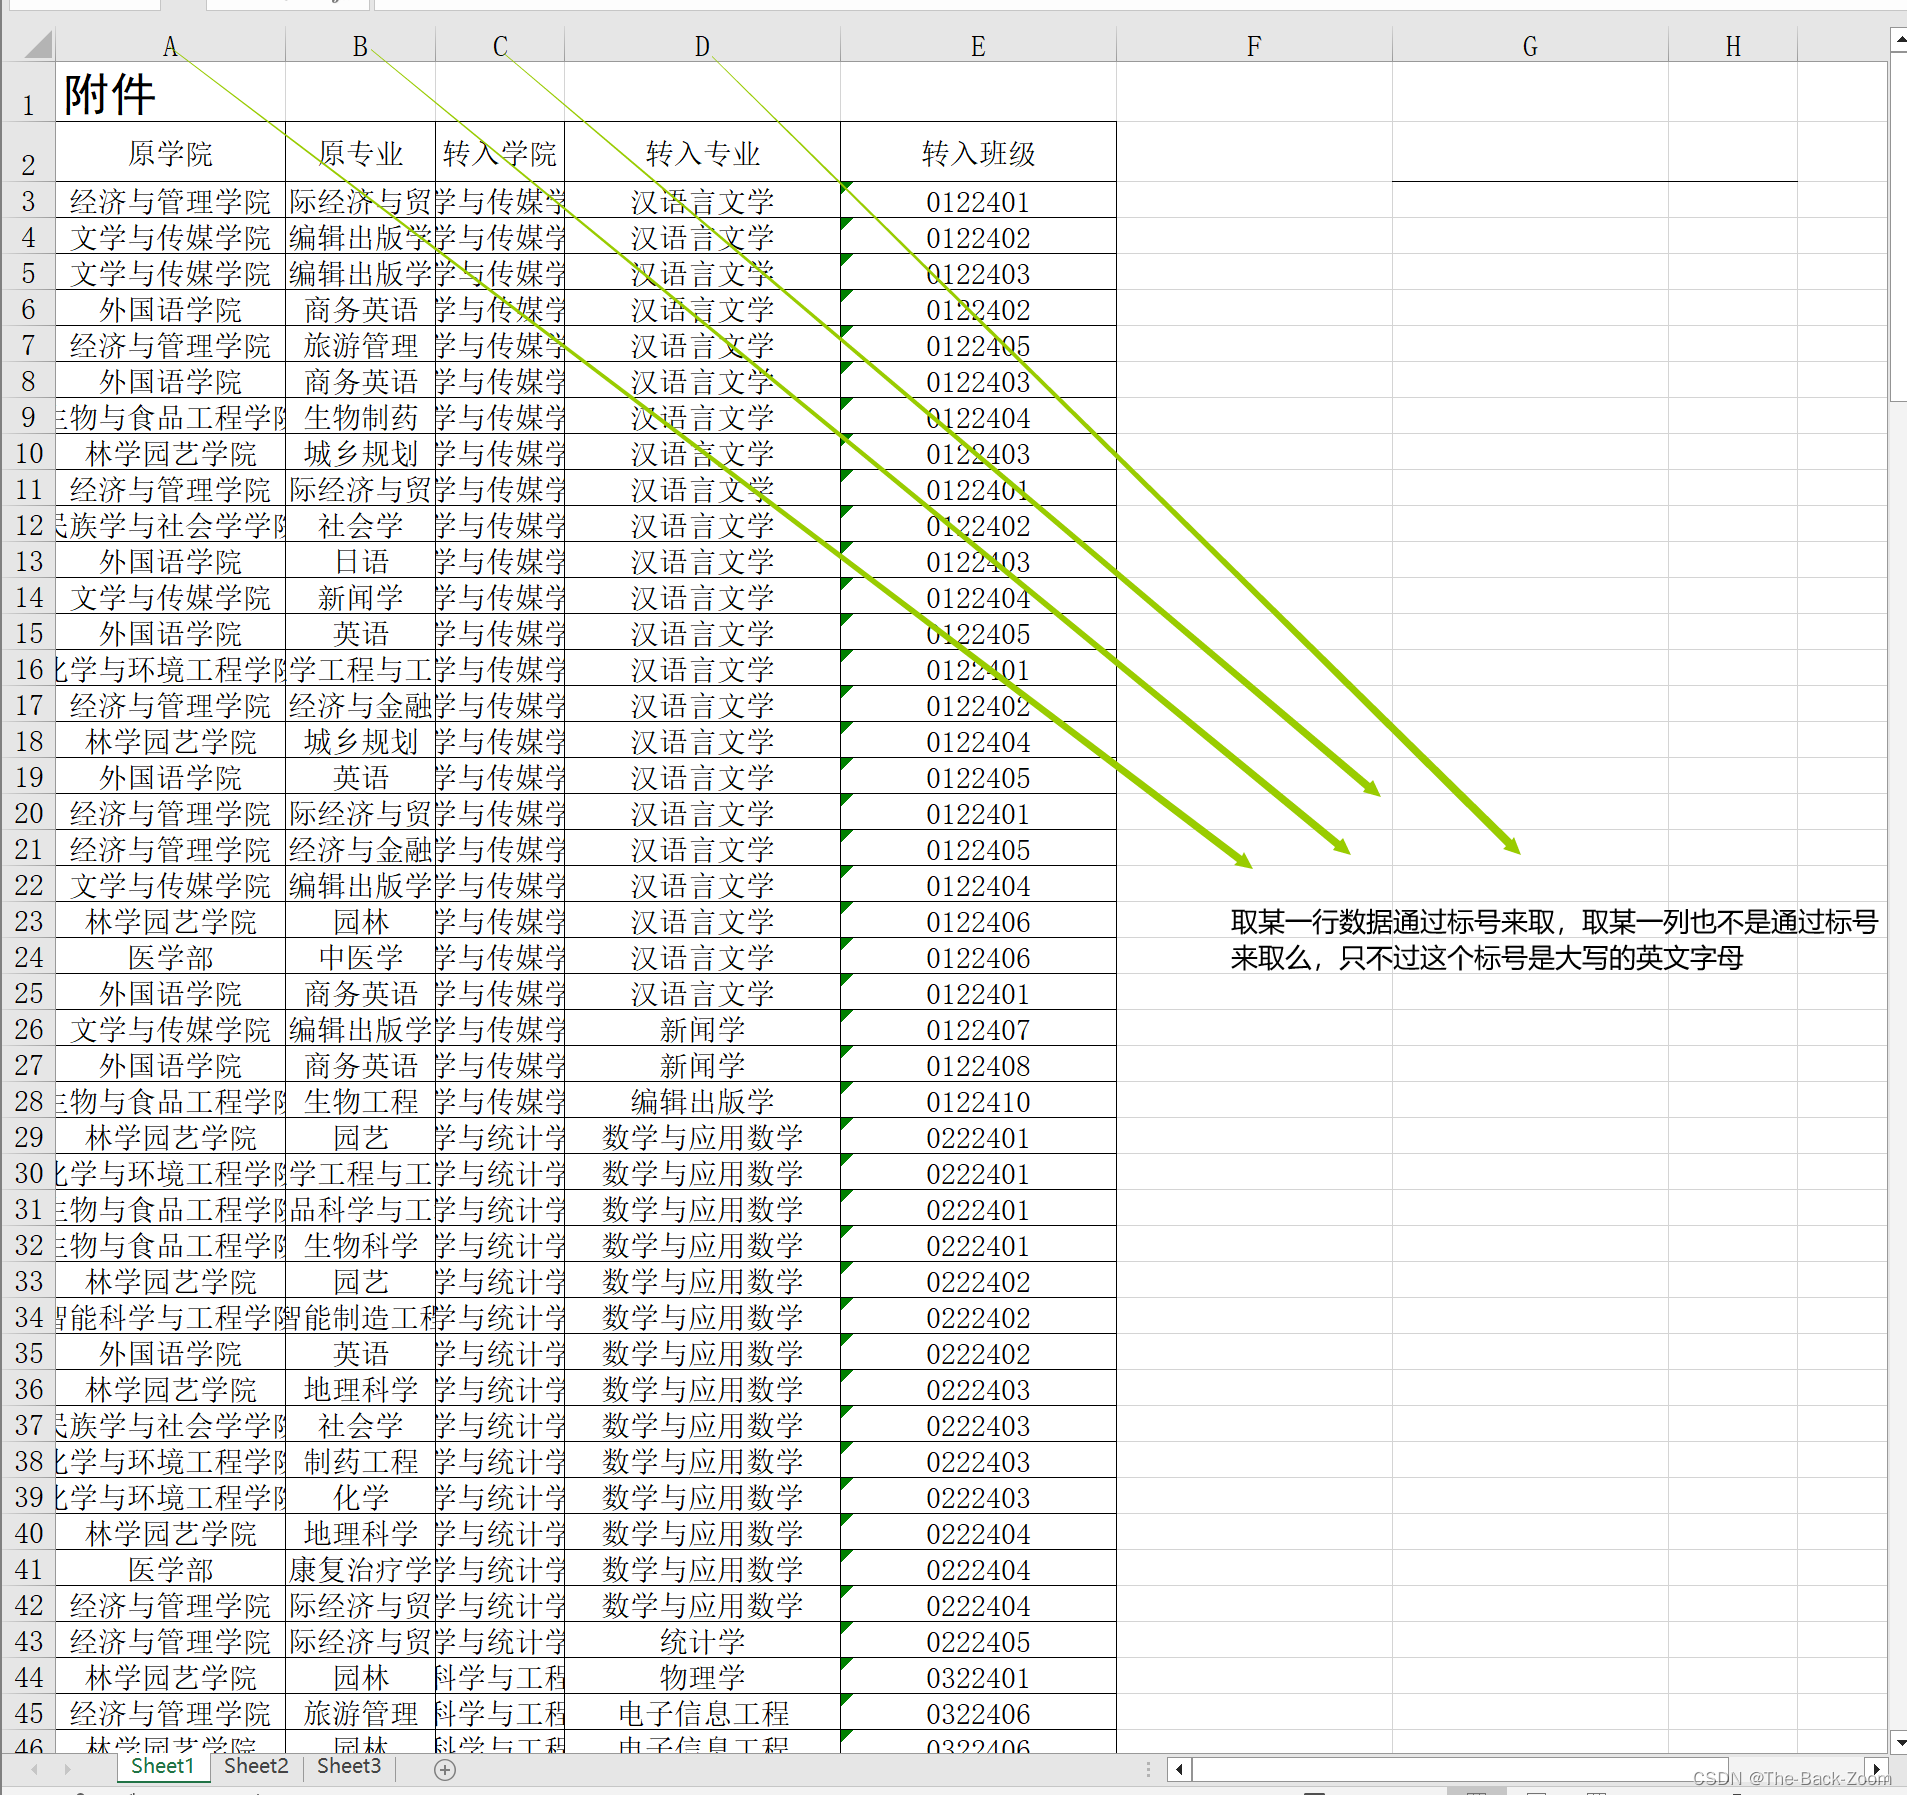Screen dimensions: 1907x1795
Task: Add a new sheet with plus icon
Action: click(445, 1769)
